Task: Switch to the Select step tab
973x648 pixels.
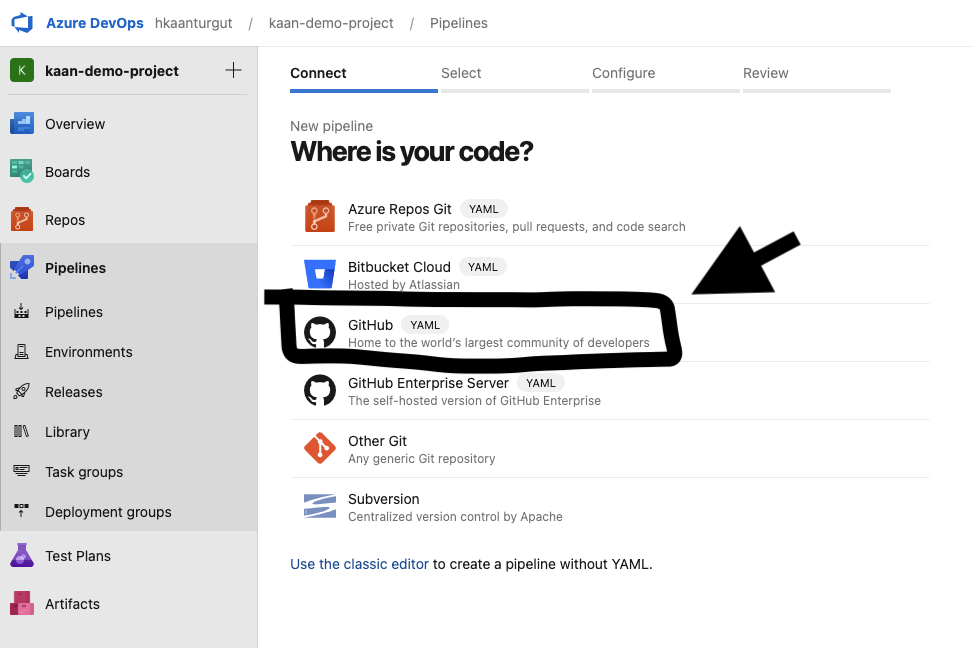Action: click(x=461, y=73)
